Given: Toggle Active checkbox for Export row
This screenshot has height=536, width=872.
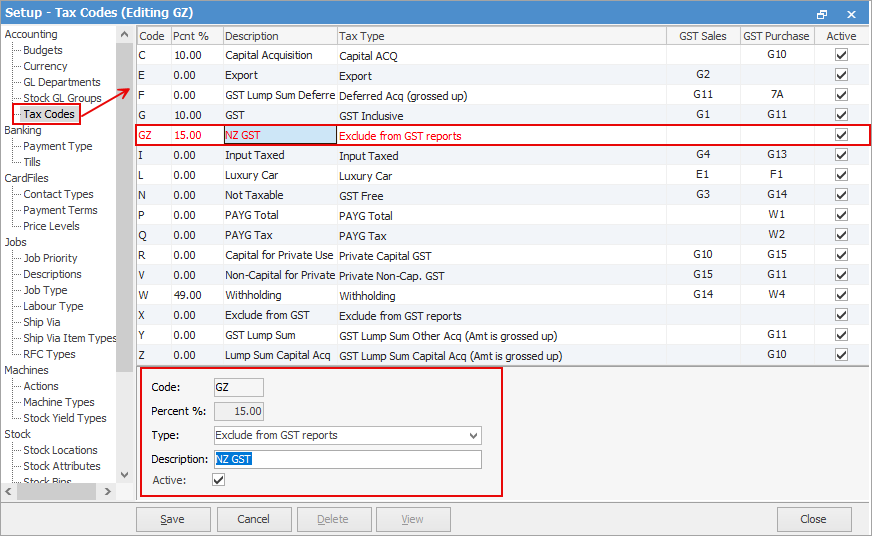Looking at the screenshot, I should [841, 75].
